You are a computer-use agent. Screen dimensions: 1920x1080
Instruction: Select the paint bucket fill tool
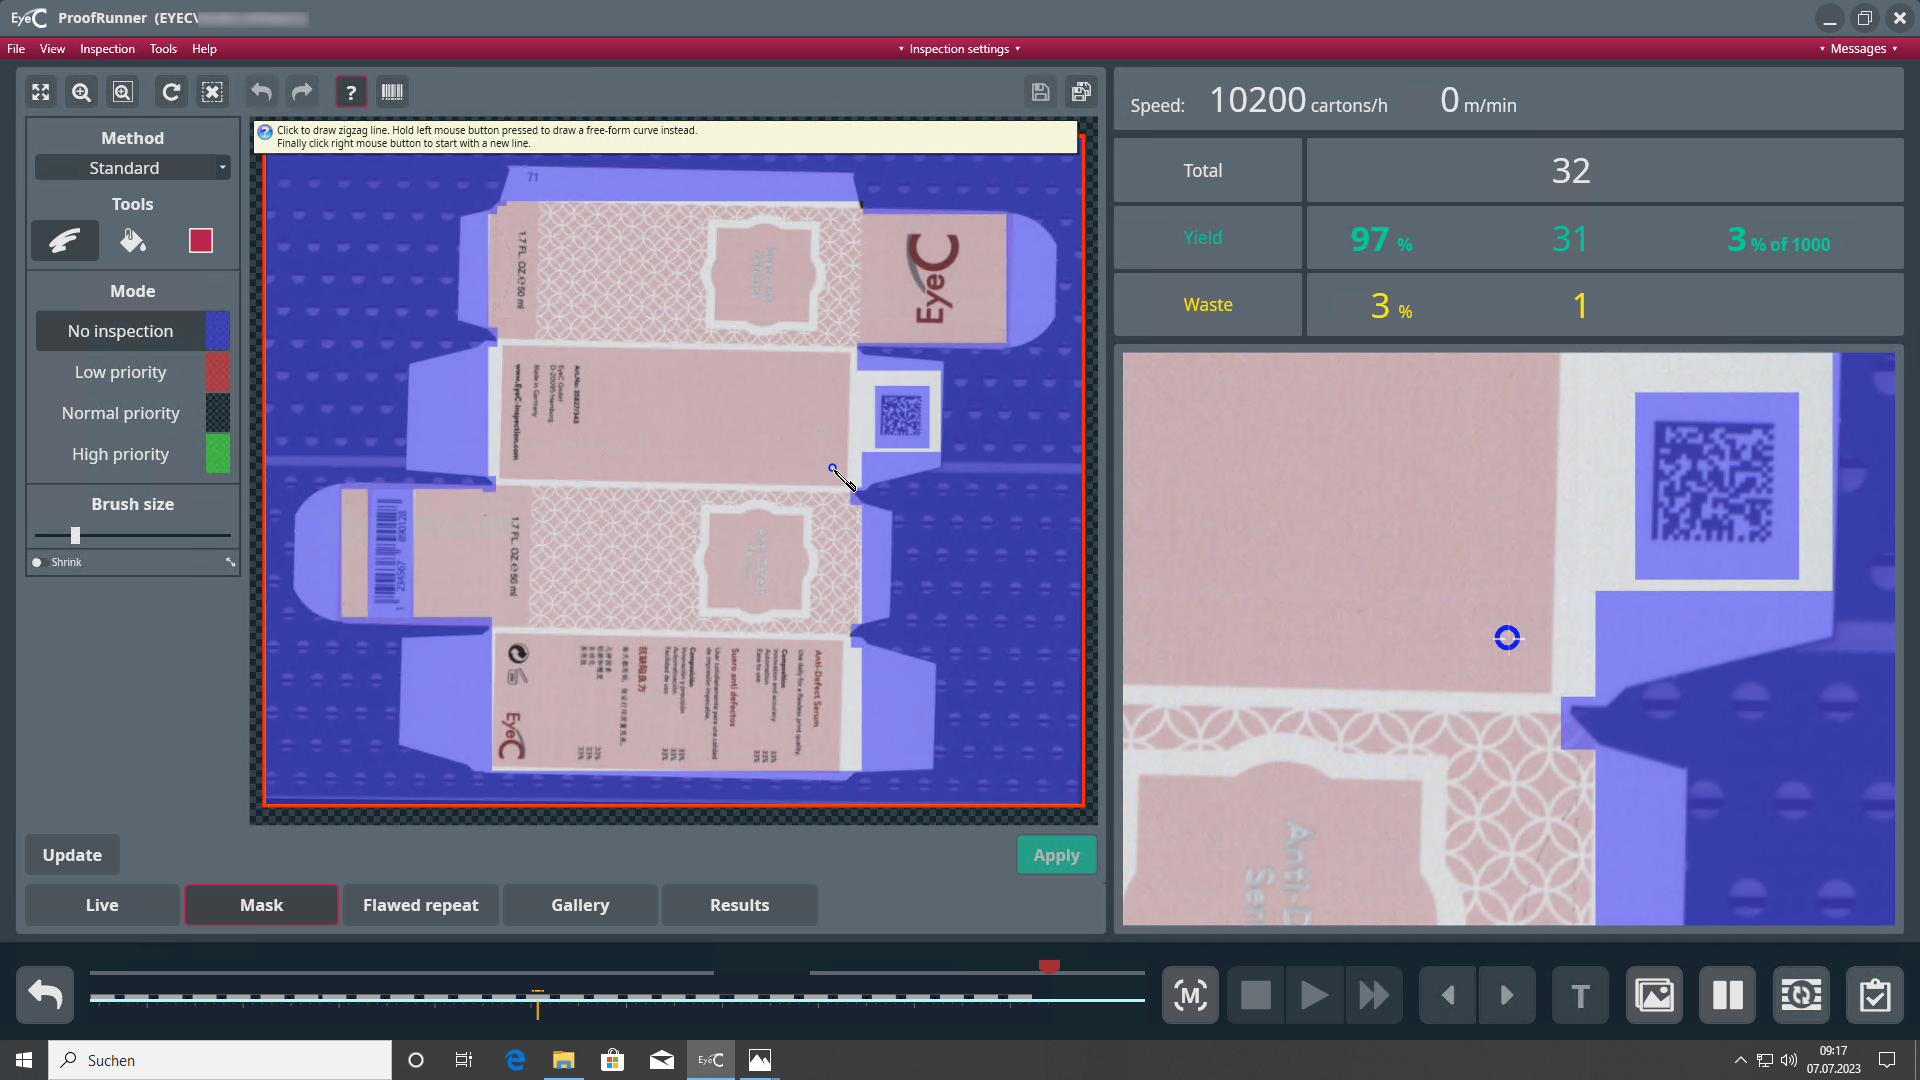[133, 240]
